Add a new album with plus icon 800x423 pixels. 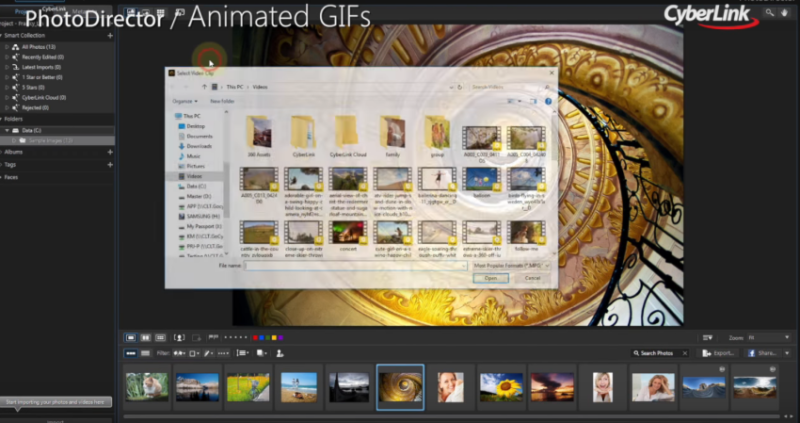(110, 152)
